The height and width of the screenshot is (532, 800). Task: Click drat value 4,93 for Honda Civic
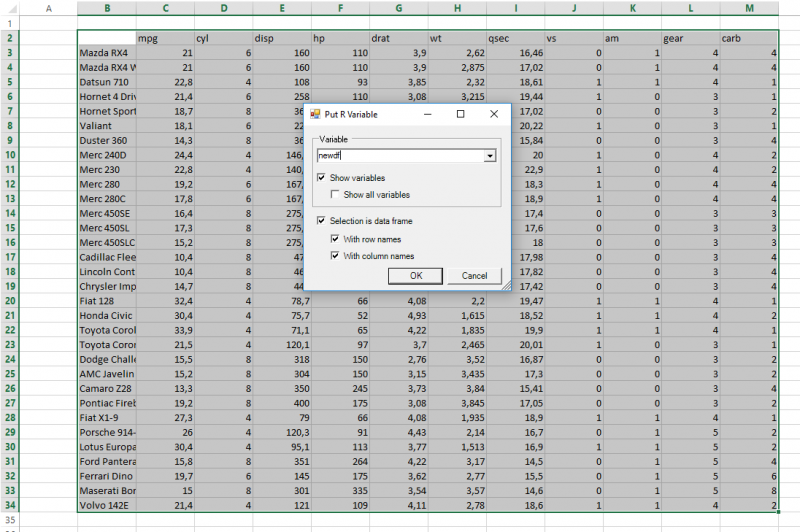pyautogui.click(x=399, y=316)
